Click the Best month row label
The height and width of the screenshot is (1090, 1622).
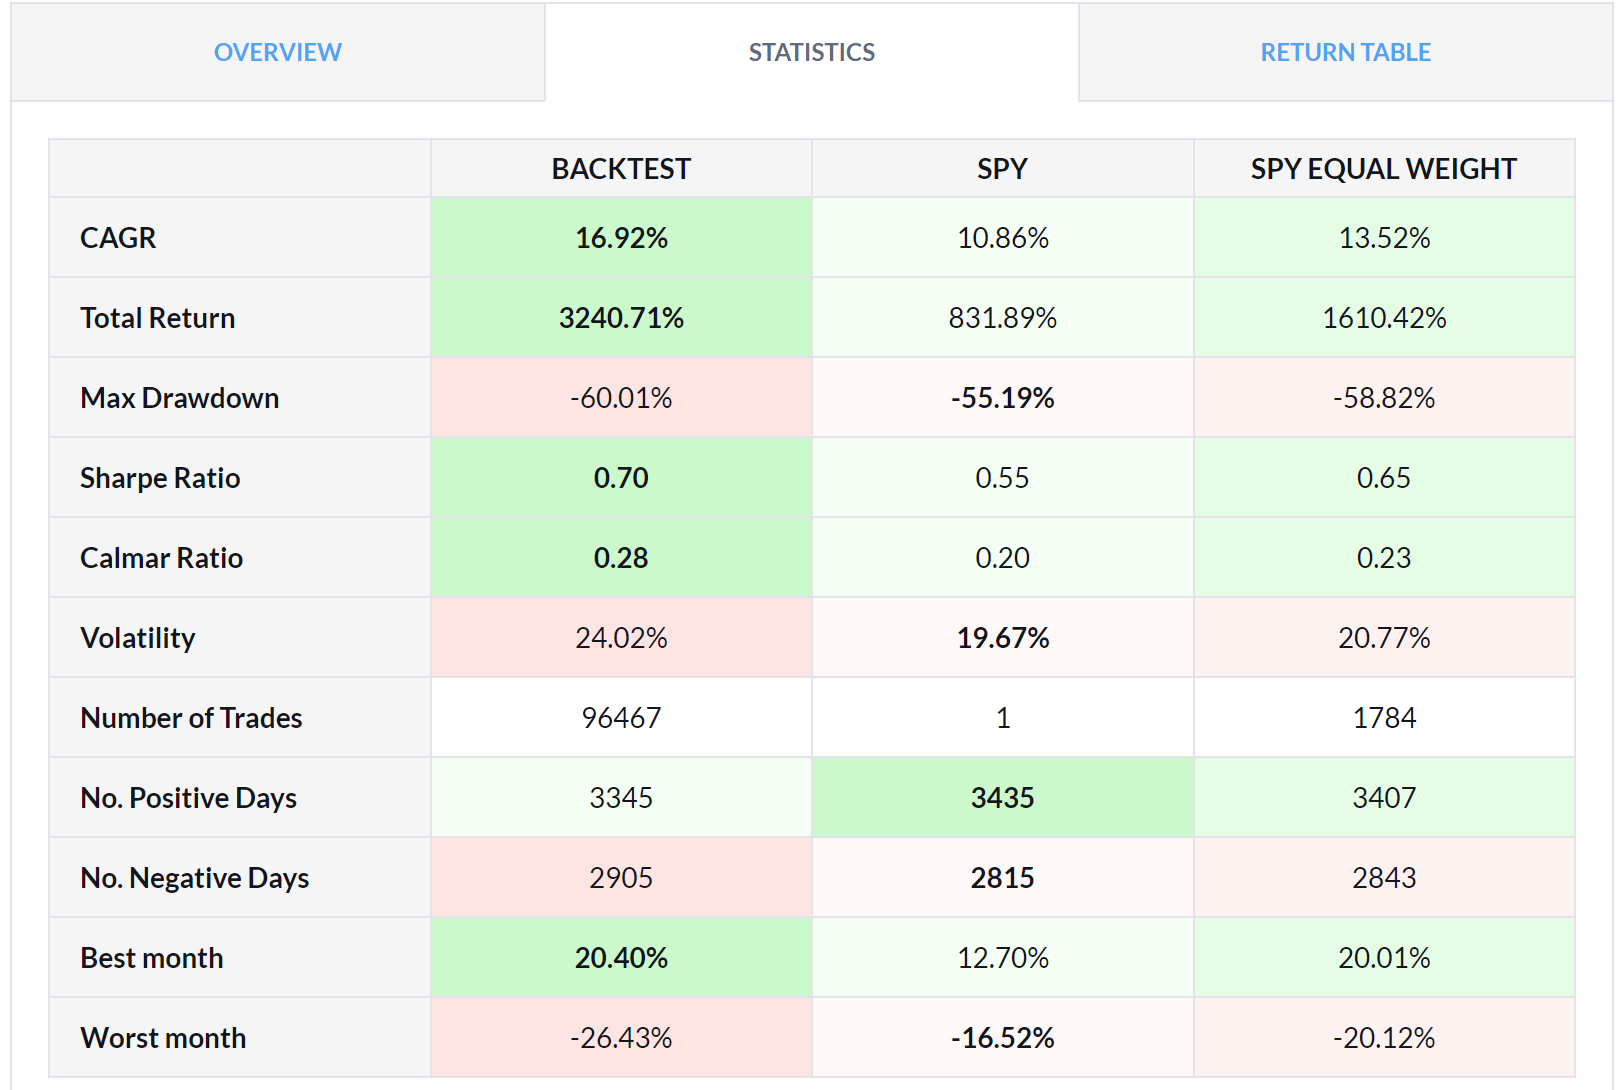pos(152,958)
